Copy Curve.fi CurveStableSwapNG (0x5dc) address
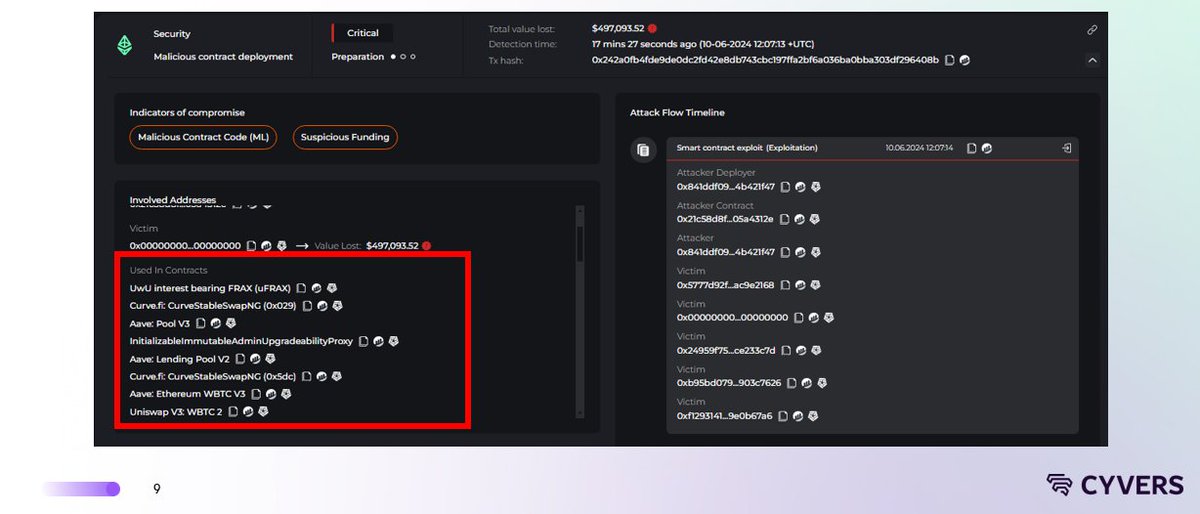Viewport: 1200px width, 514px height. [307, 376]
